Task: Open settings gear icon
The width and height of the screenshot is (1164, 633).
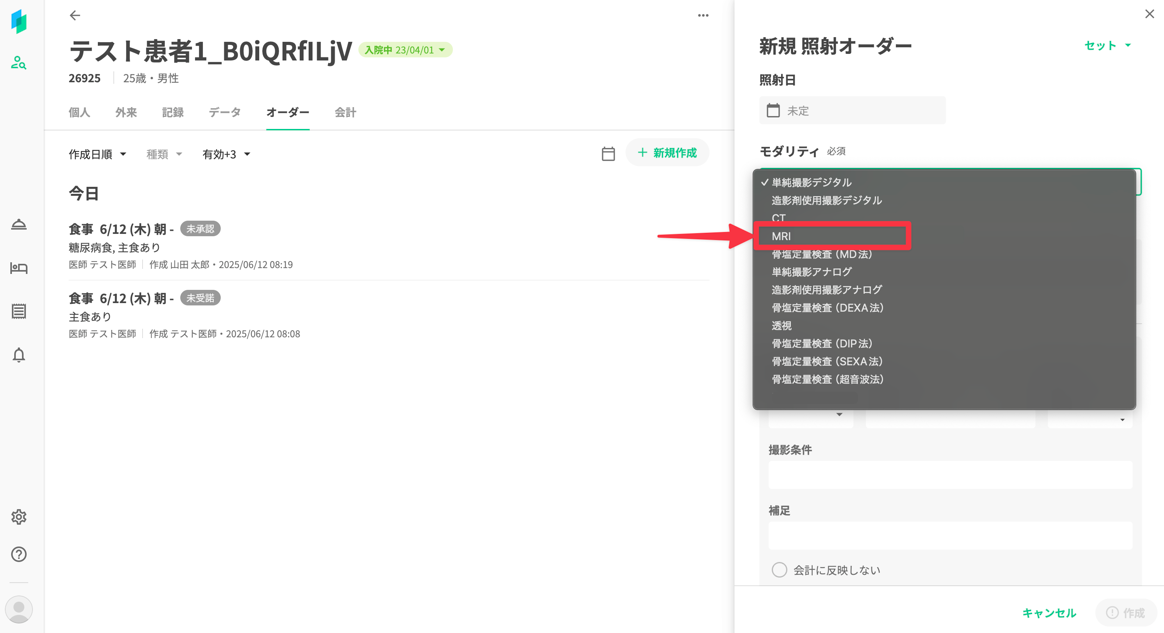Action: pyautogui.click(x=19, y=516)
